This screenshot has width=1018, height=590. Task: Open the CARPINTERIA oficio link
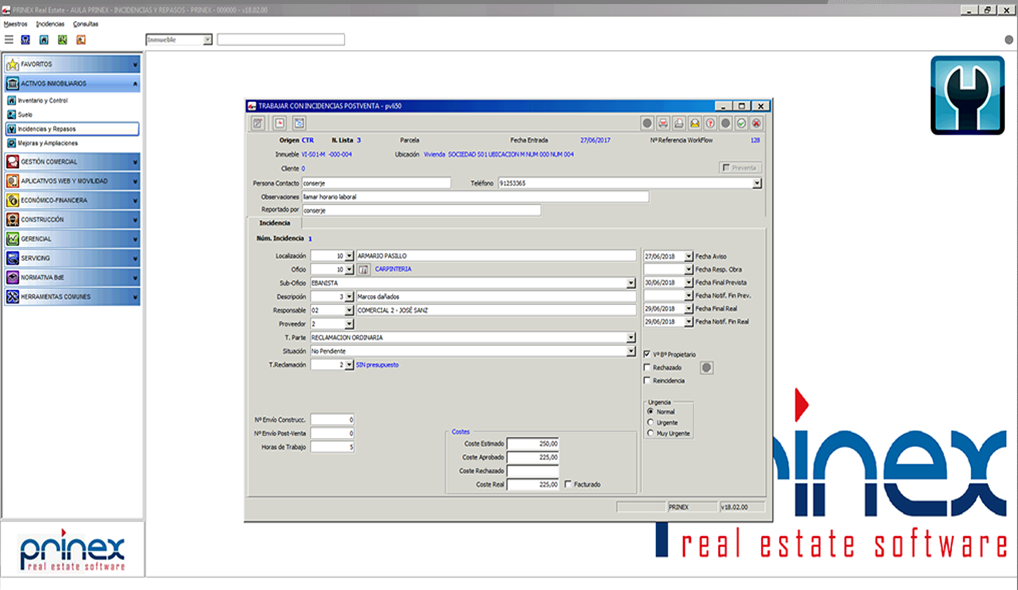(392, 268)
